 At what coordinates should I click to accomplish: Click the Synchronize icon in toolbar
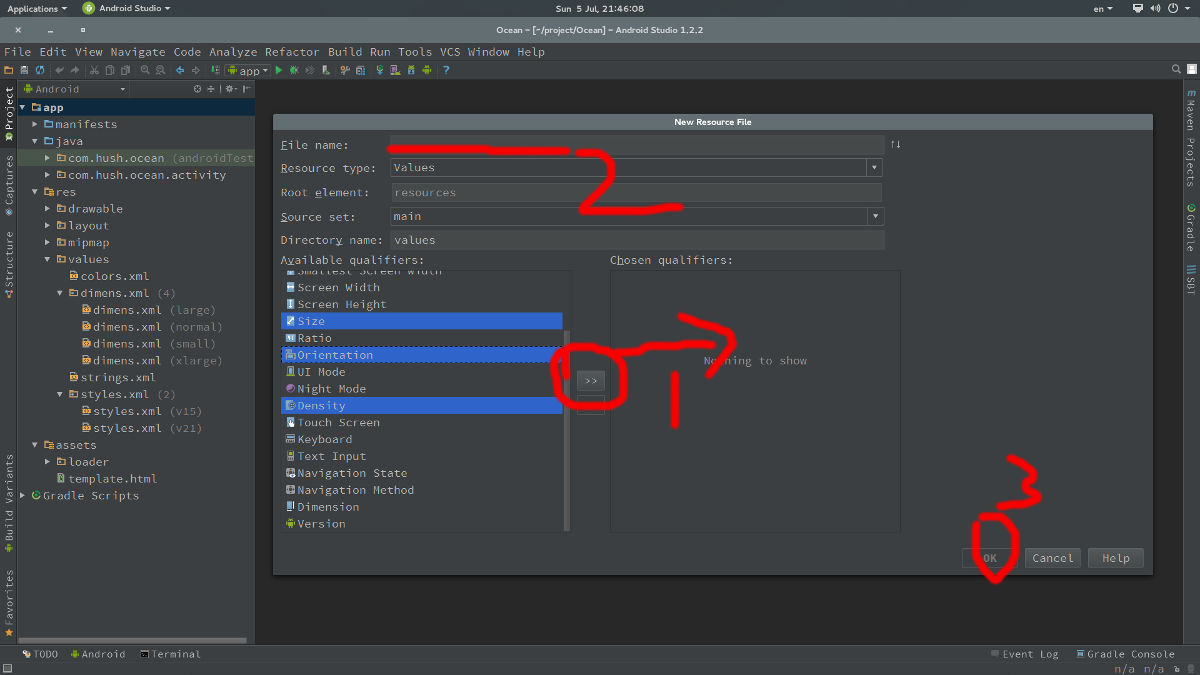pyautogui.click(x=40, y=70)
